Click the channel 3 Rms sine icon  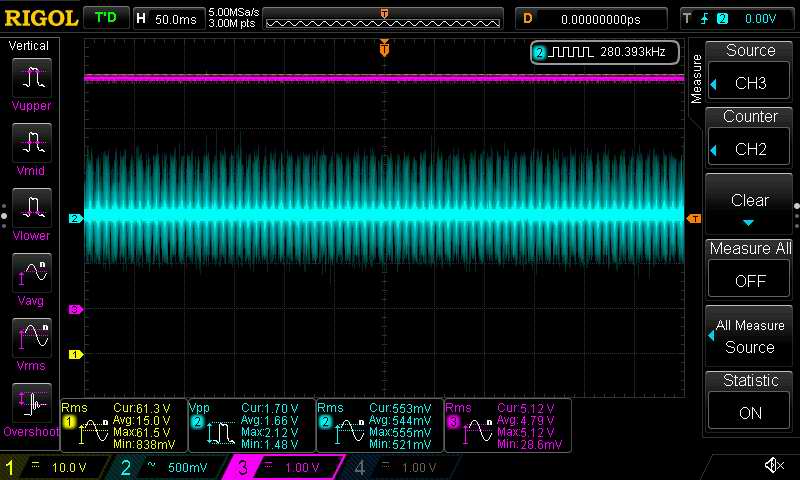[x=477, y=431]
